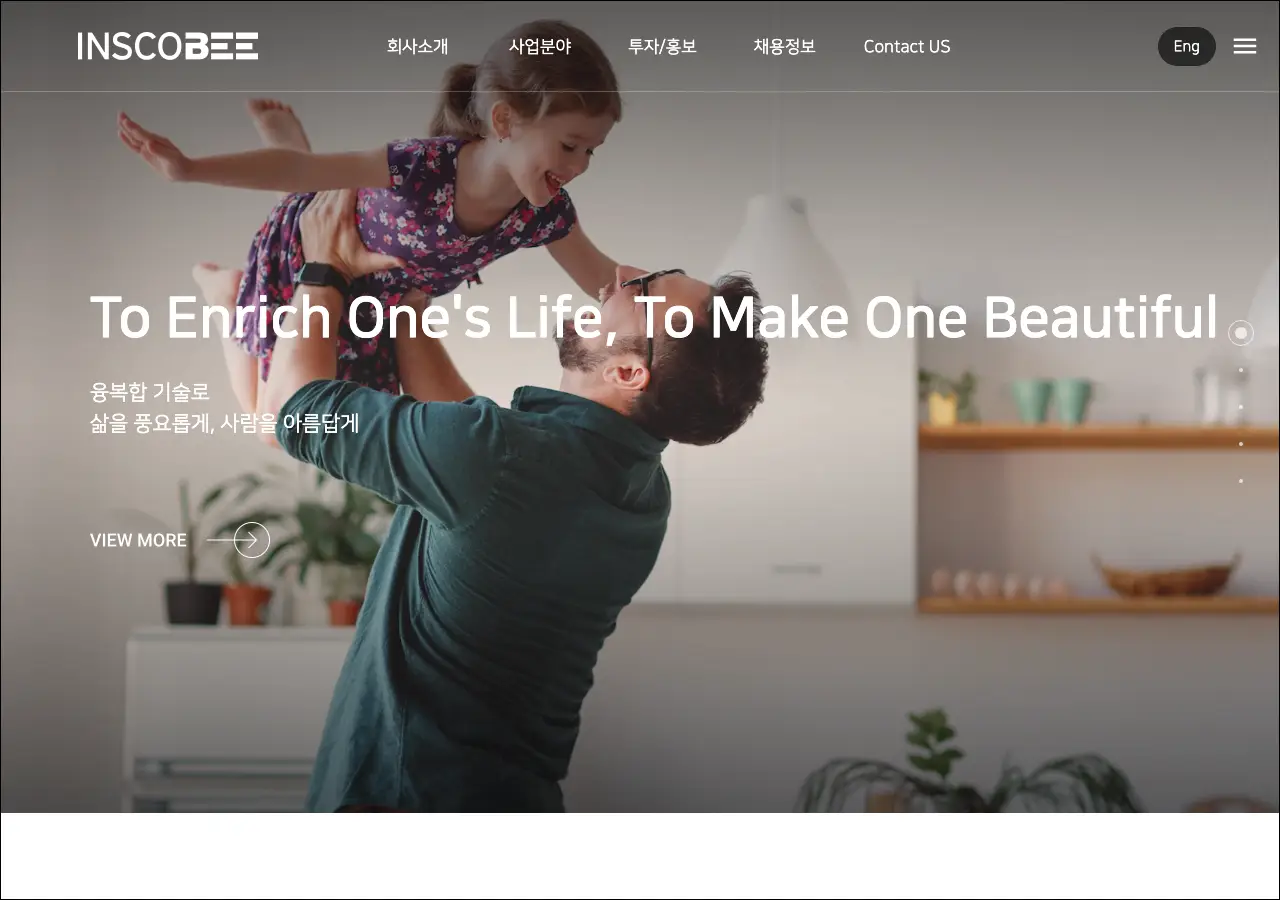Click the 삶을 풍요롭게 subtitle line
Screen dimensions: 1280x900
(225, 423)
